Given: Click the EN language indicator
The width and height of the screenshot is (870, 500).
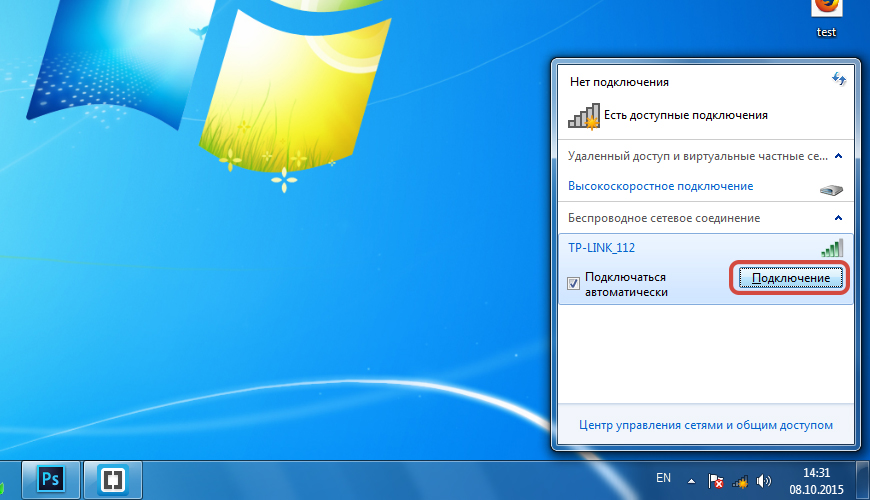Looking at the screenshot, I should tap(664, 478).
